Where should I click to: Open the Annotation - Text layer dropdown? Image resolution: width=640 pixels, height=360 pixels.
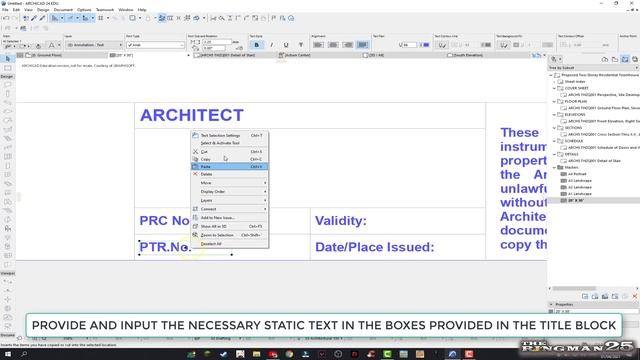point(93,45)
